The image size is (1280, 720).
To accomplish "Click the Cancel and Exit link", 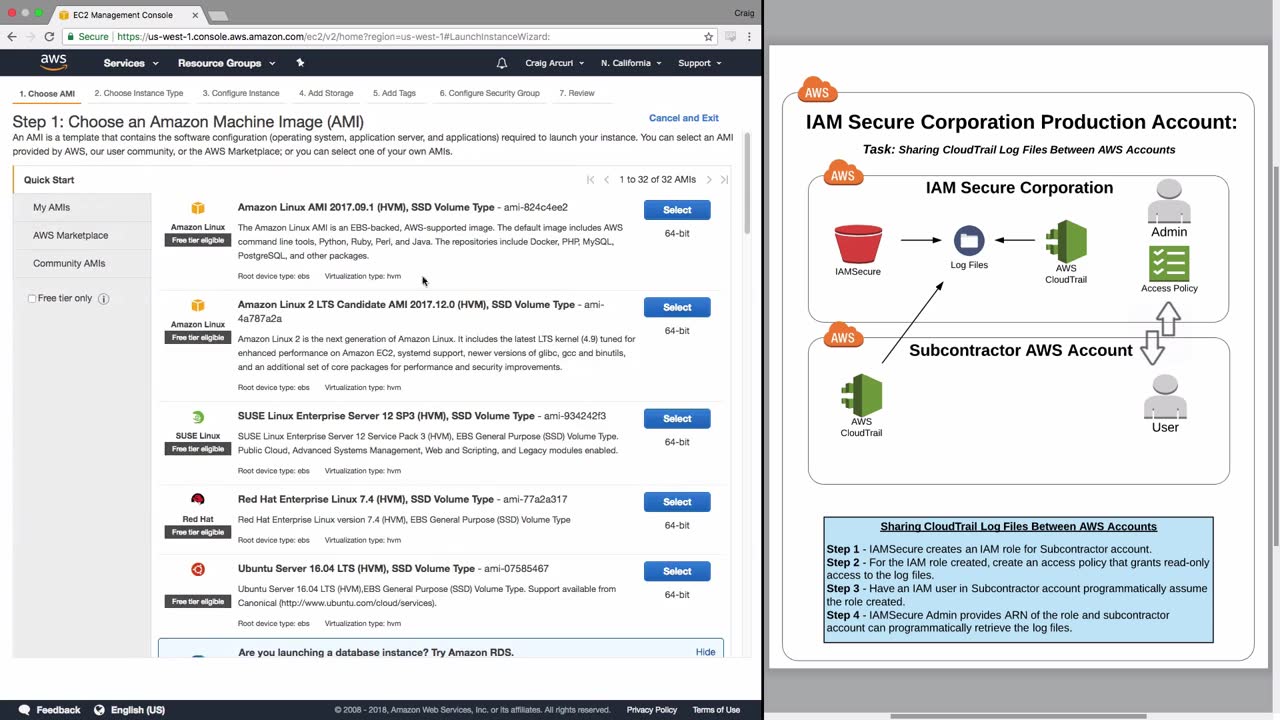I will pos(684,118).
